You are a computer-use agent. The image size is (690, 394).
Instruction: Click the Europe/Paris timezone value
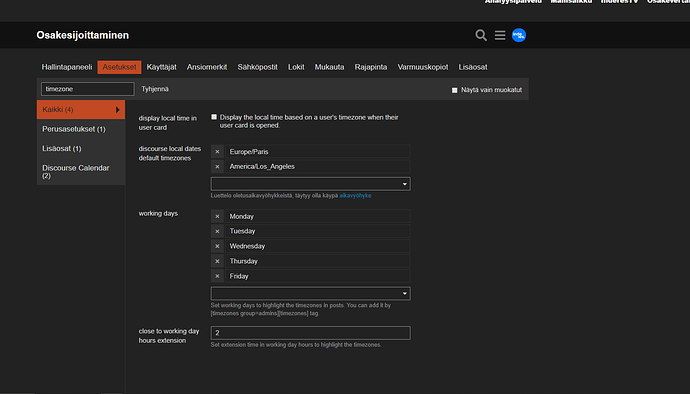pos(318,152)
